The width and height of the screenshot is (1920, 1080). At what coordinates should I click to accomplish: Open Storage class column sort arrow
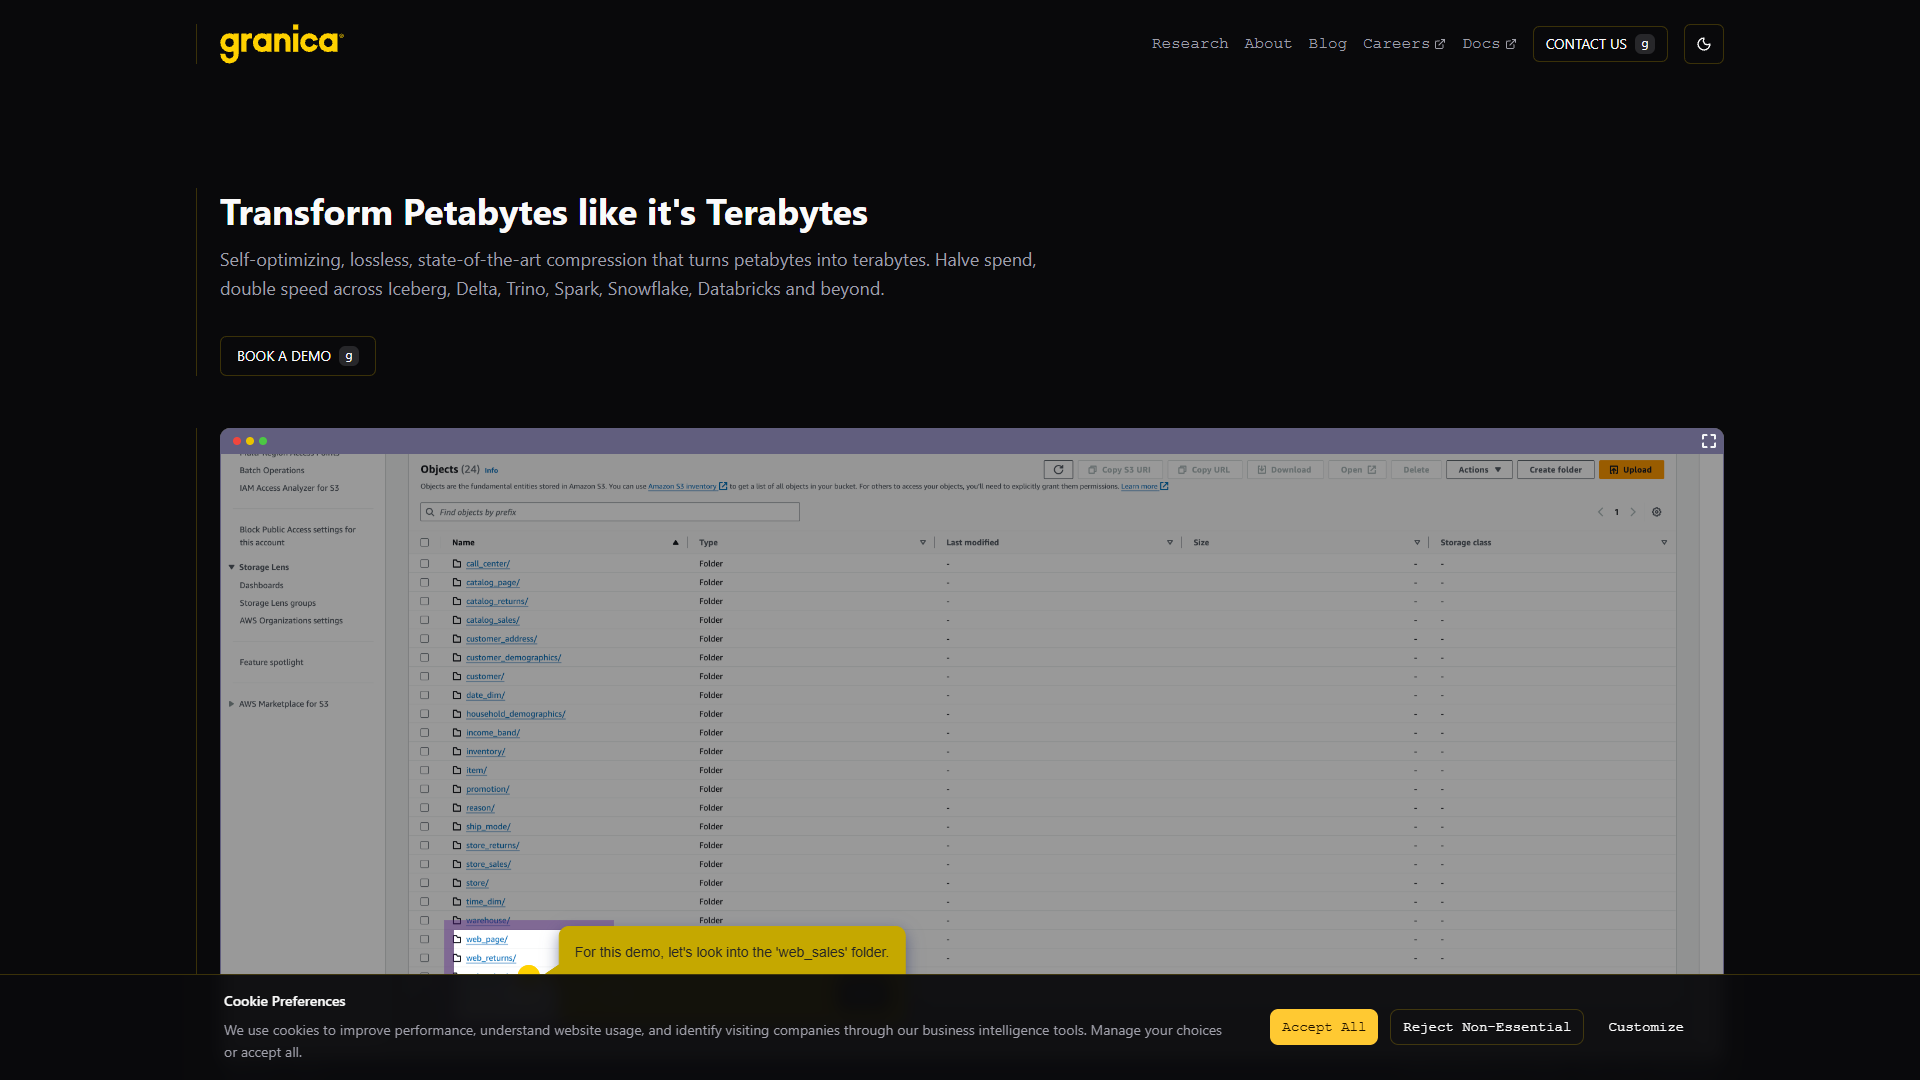click(x=1664, y=543)
